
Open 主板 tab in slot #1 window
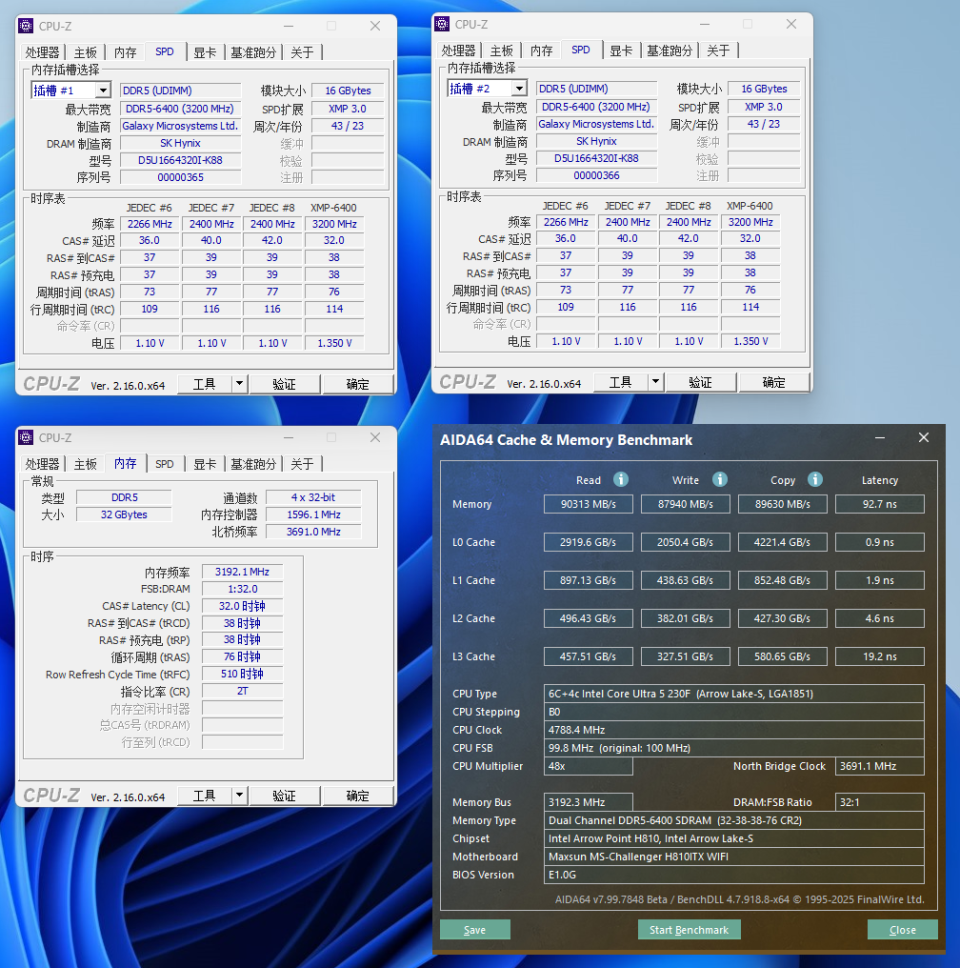[85, 52]
